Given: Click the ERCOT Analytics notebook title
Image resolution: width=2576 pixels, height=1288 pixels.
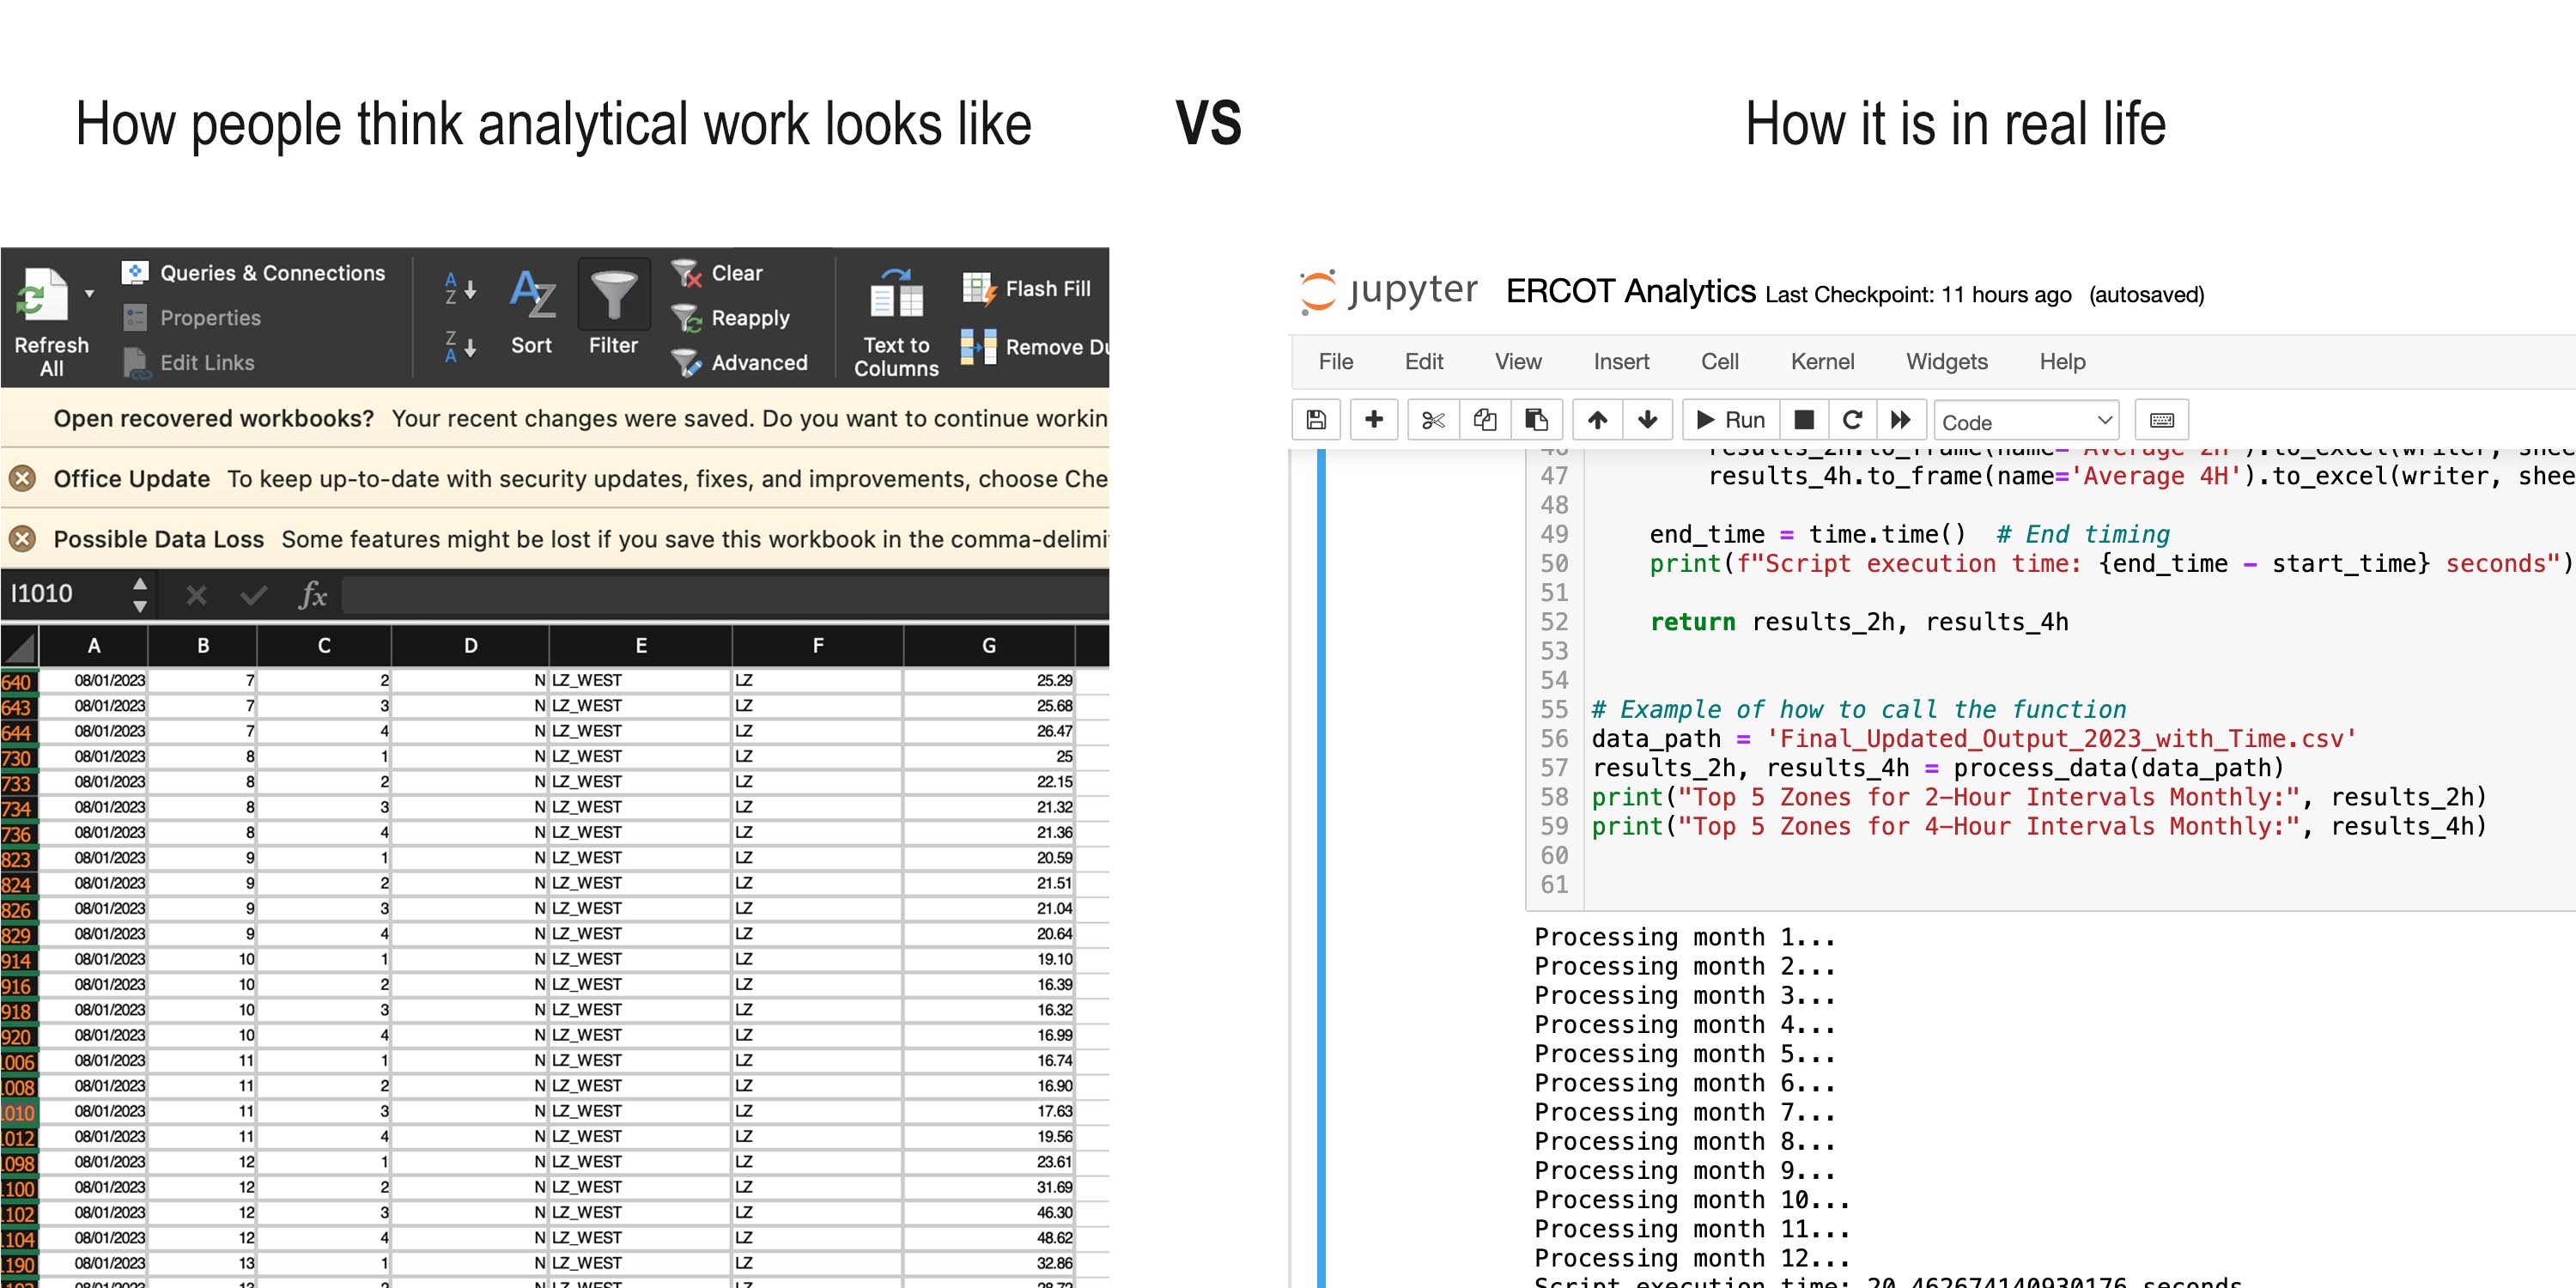Looking at the screenshot, I should [x=1631, y=291].
